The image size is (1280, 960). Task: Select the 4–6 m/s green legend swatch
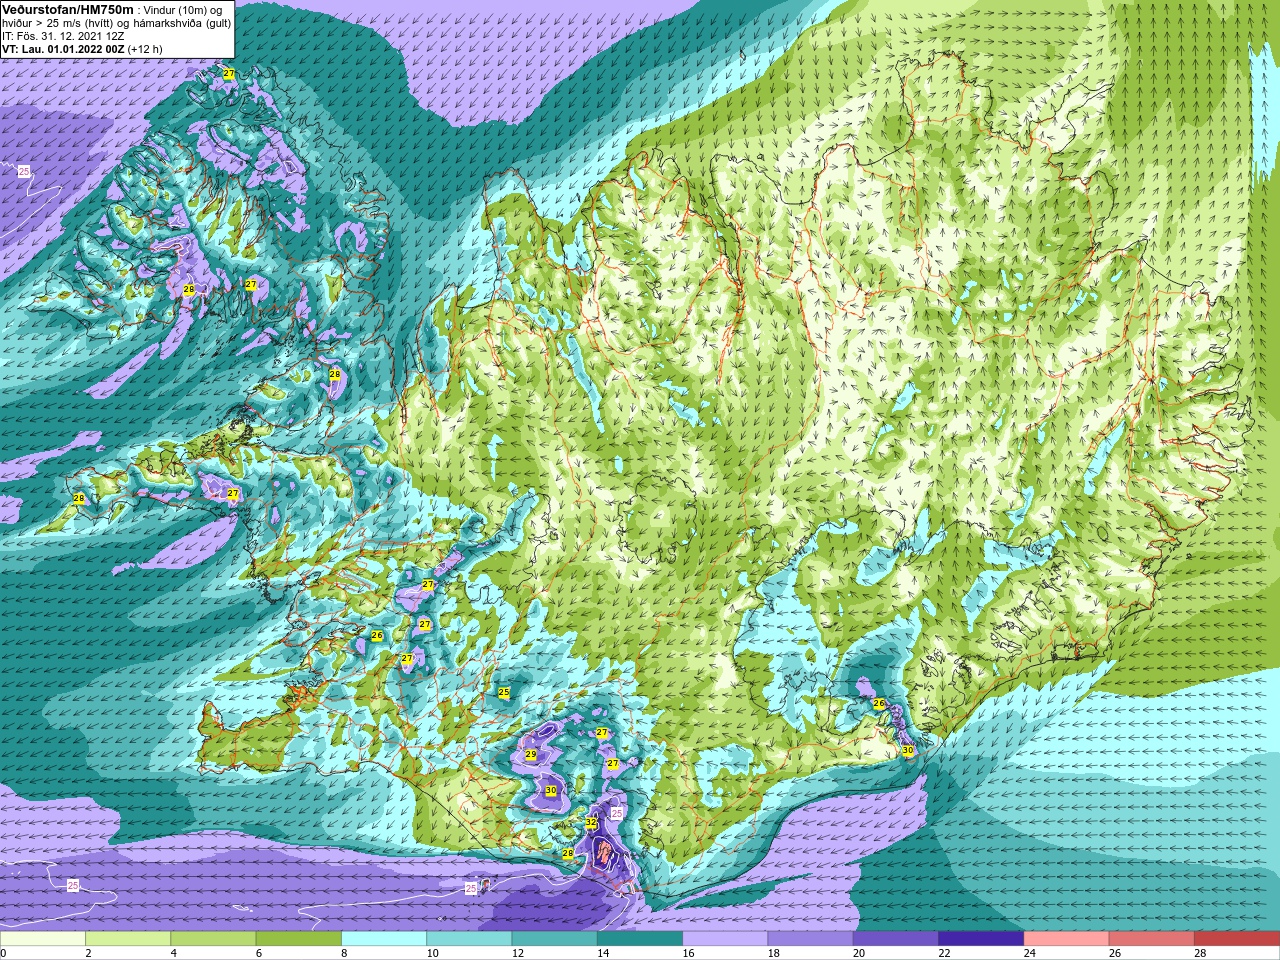point(213,939)
